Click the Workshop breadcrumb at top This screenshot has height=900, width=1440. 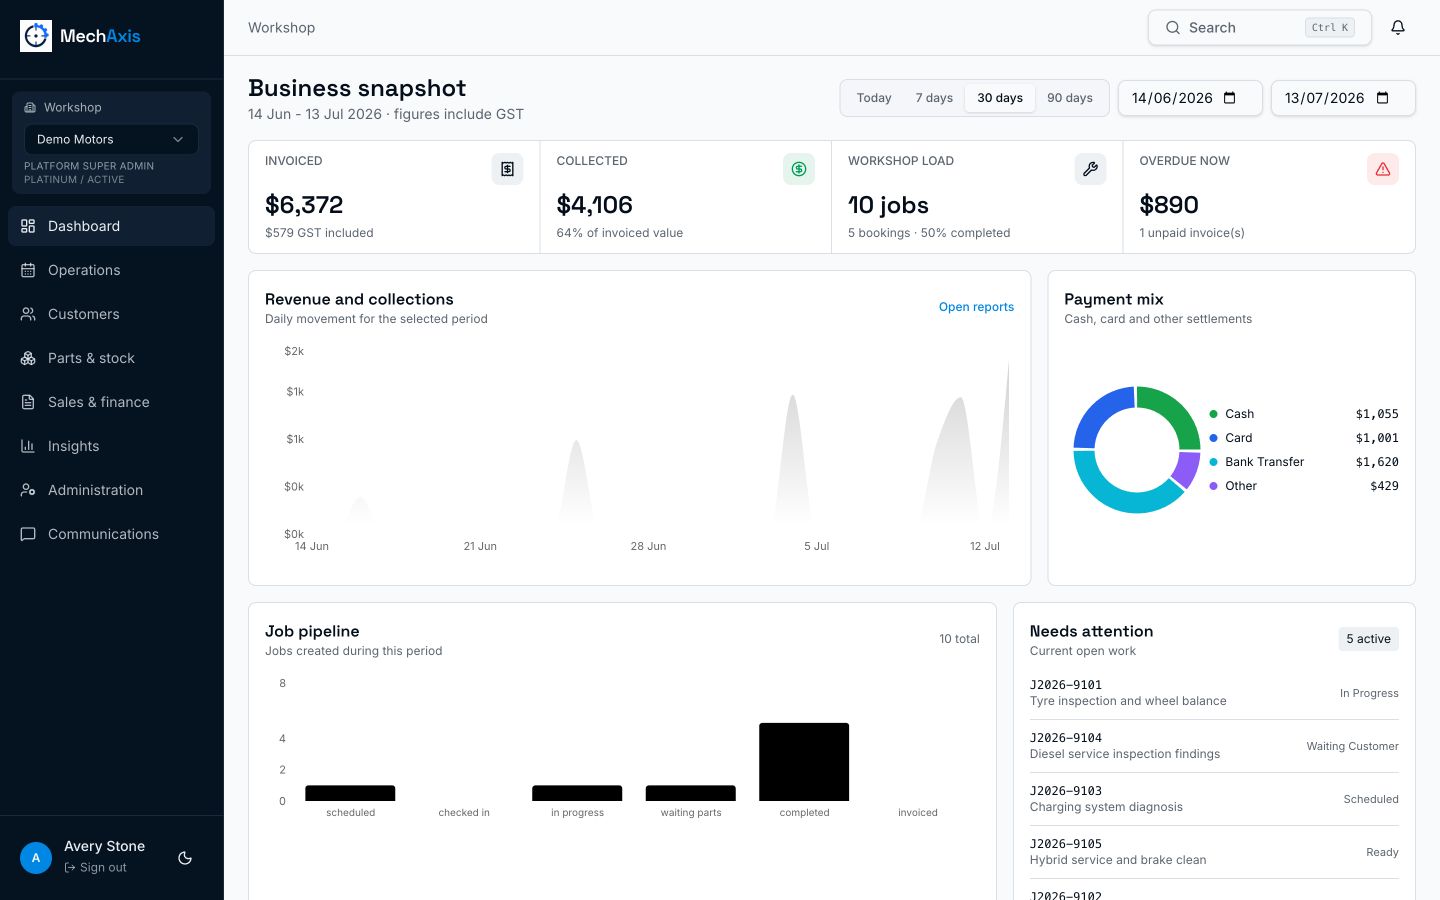[x=281, y=28]
